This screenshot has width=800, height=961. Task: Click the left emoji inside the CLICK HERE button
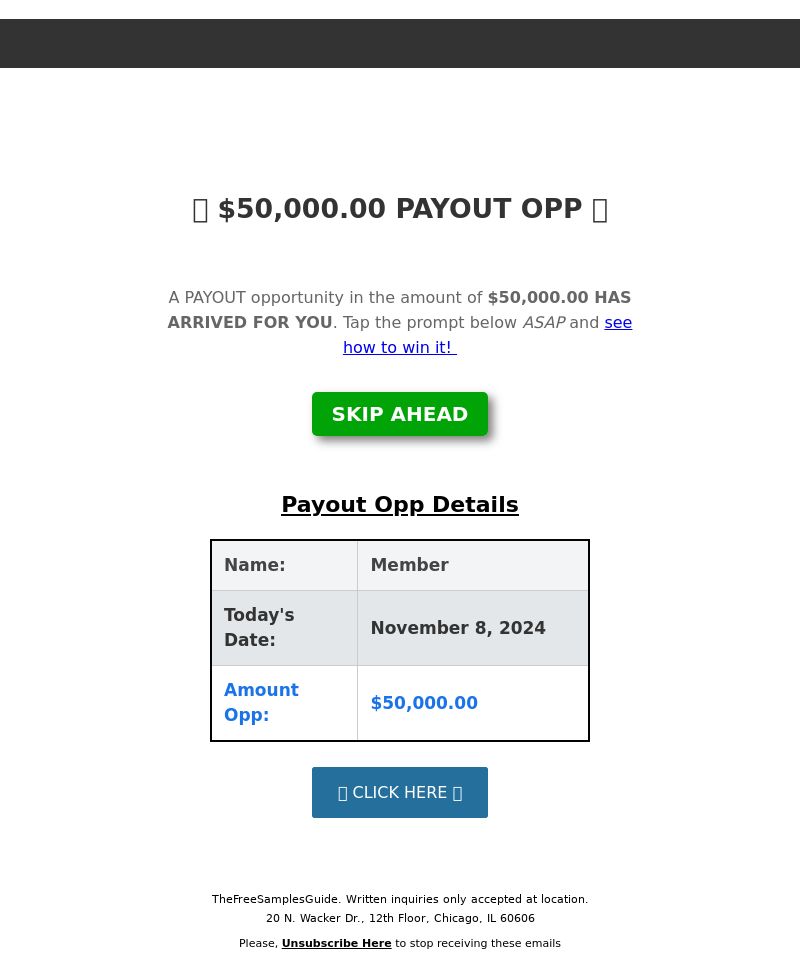click(343, 793)
